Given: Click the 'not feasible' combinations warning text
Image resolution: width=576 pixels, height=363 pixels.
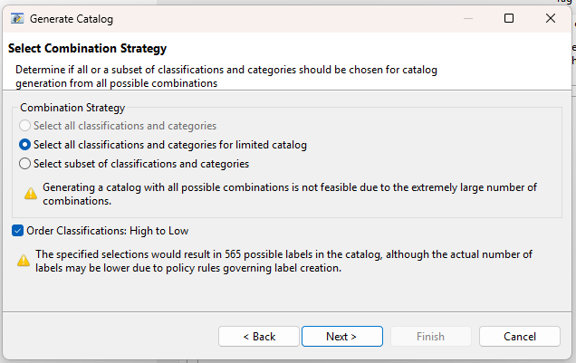Looking at the screenshot, I should pos(289,194).
